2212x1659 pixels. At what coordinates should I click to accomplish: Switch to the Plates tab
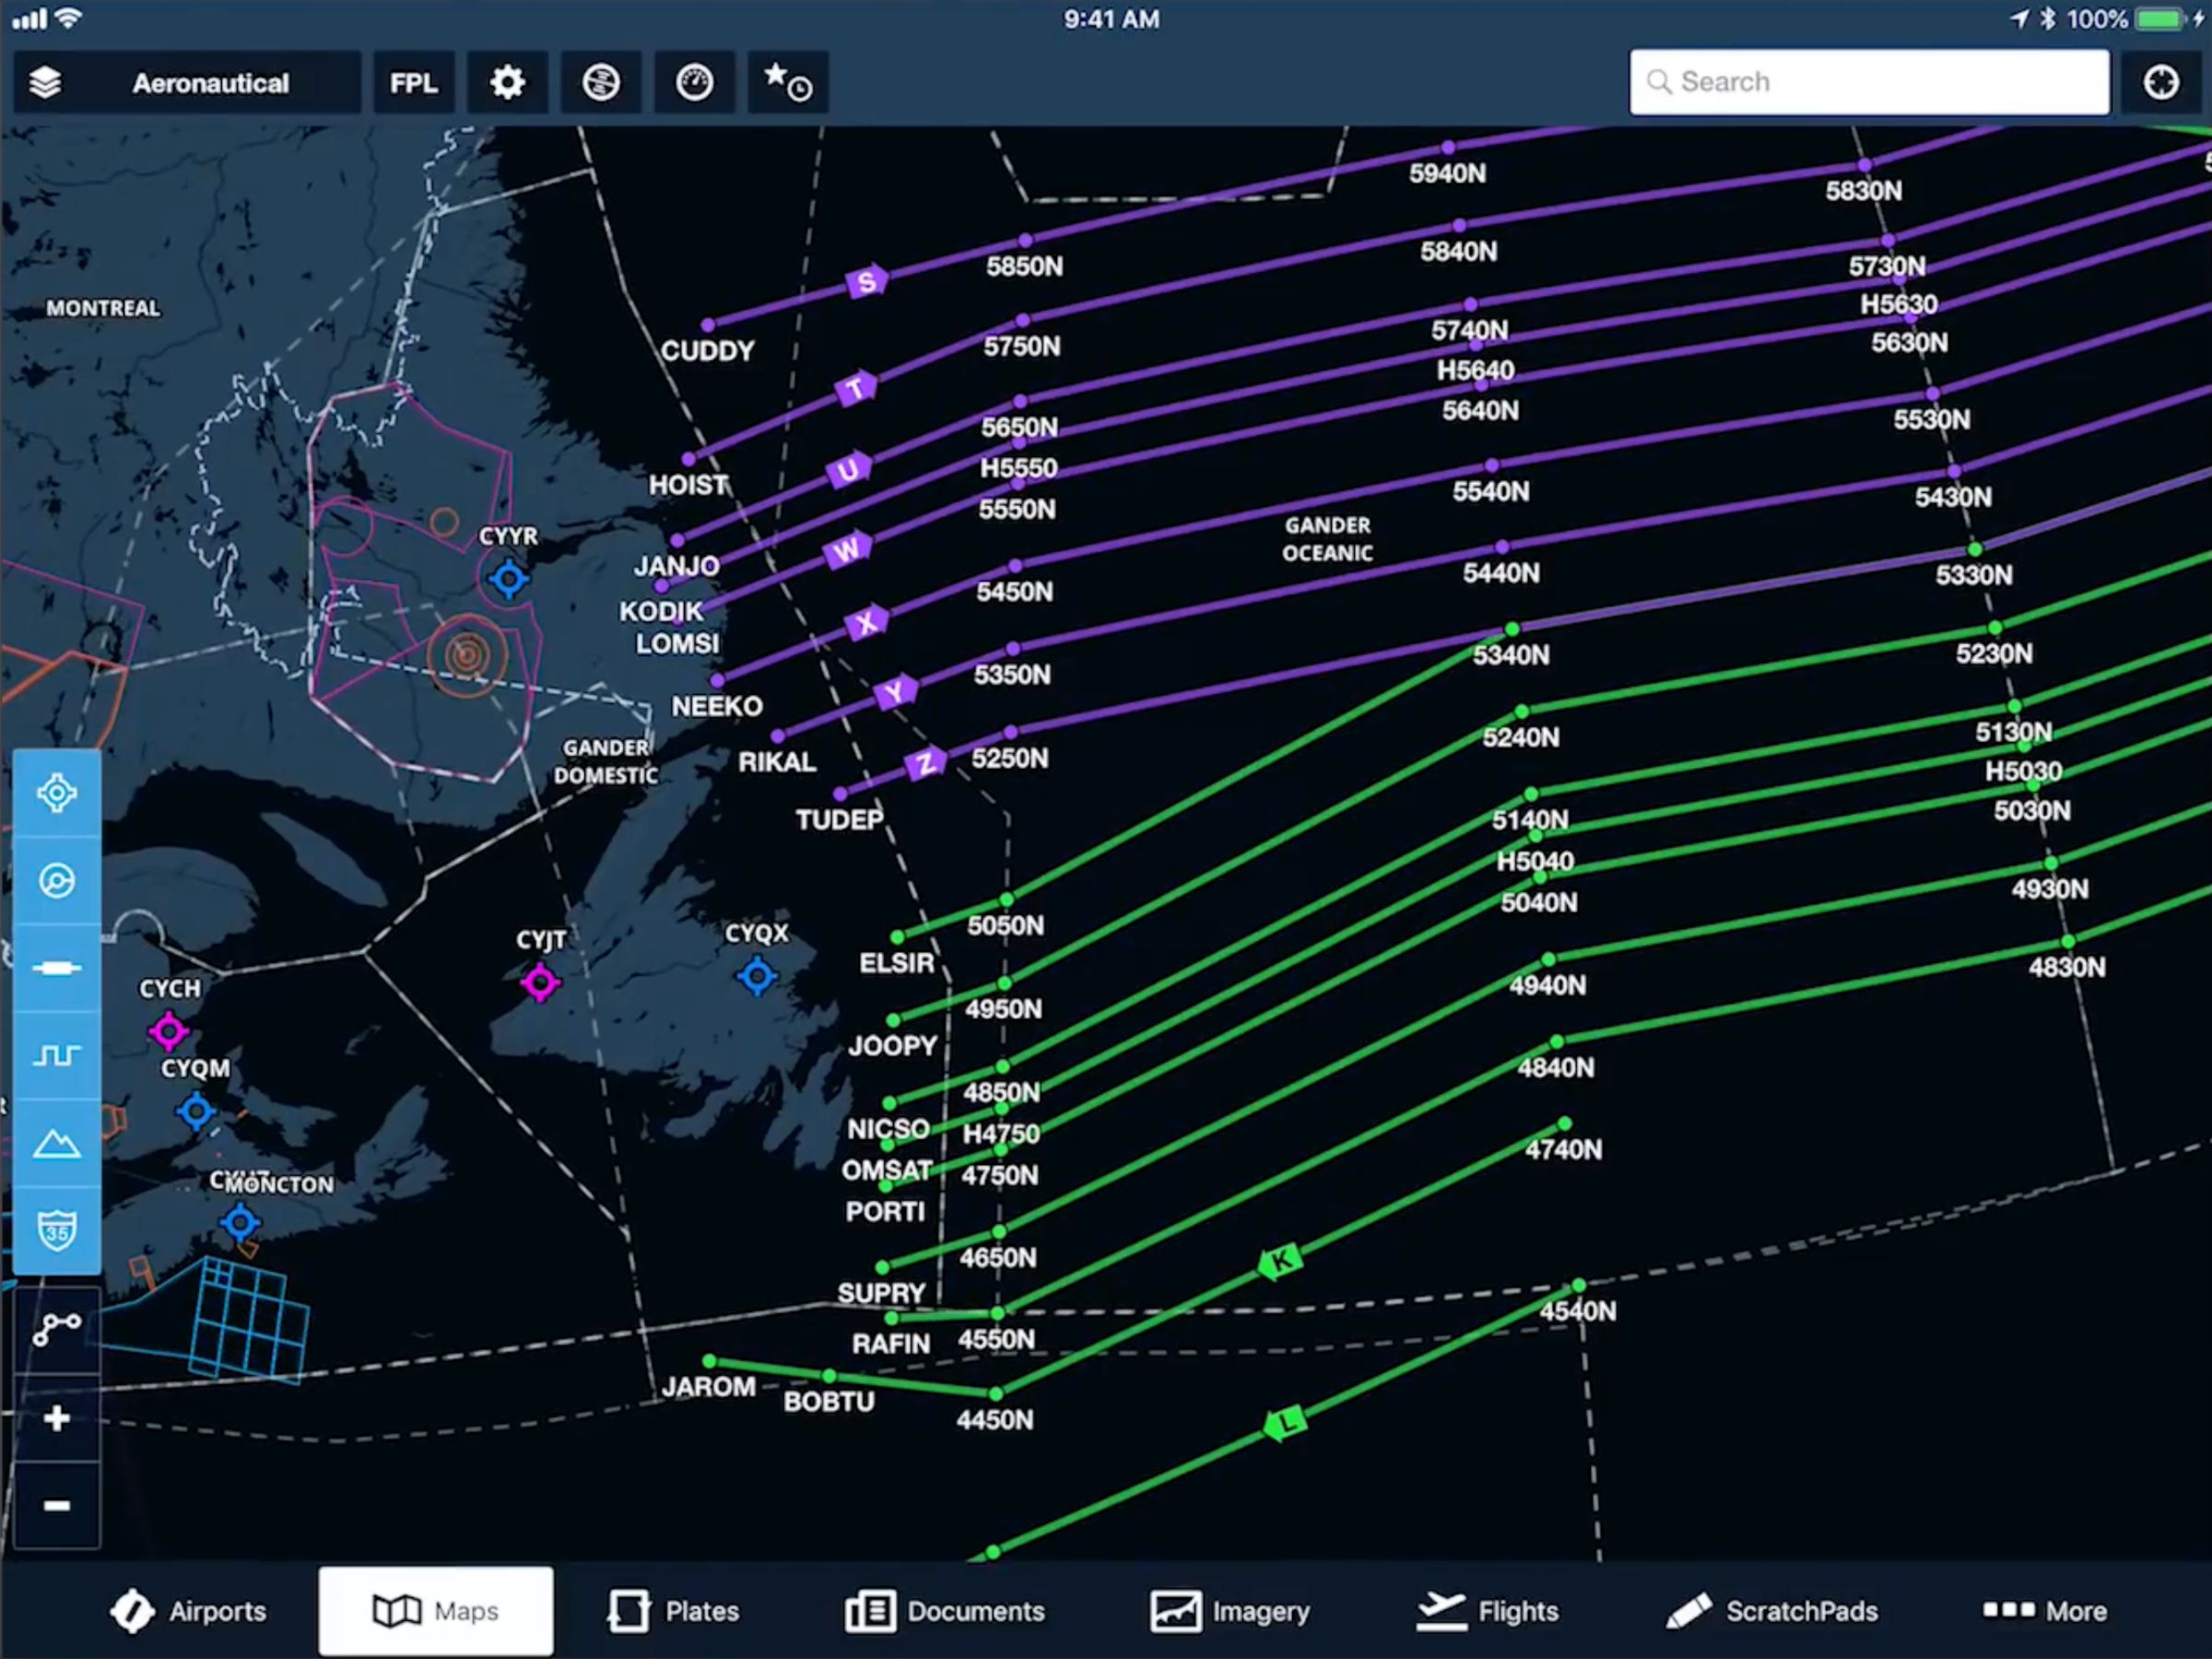point(673,1611)
